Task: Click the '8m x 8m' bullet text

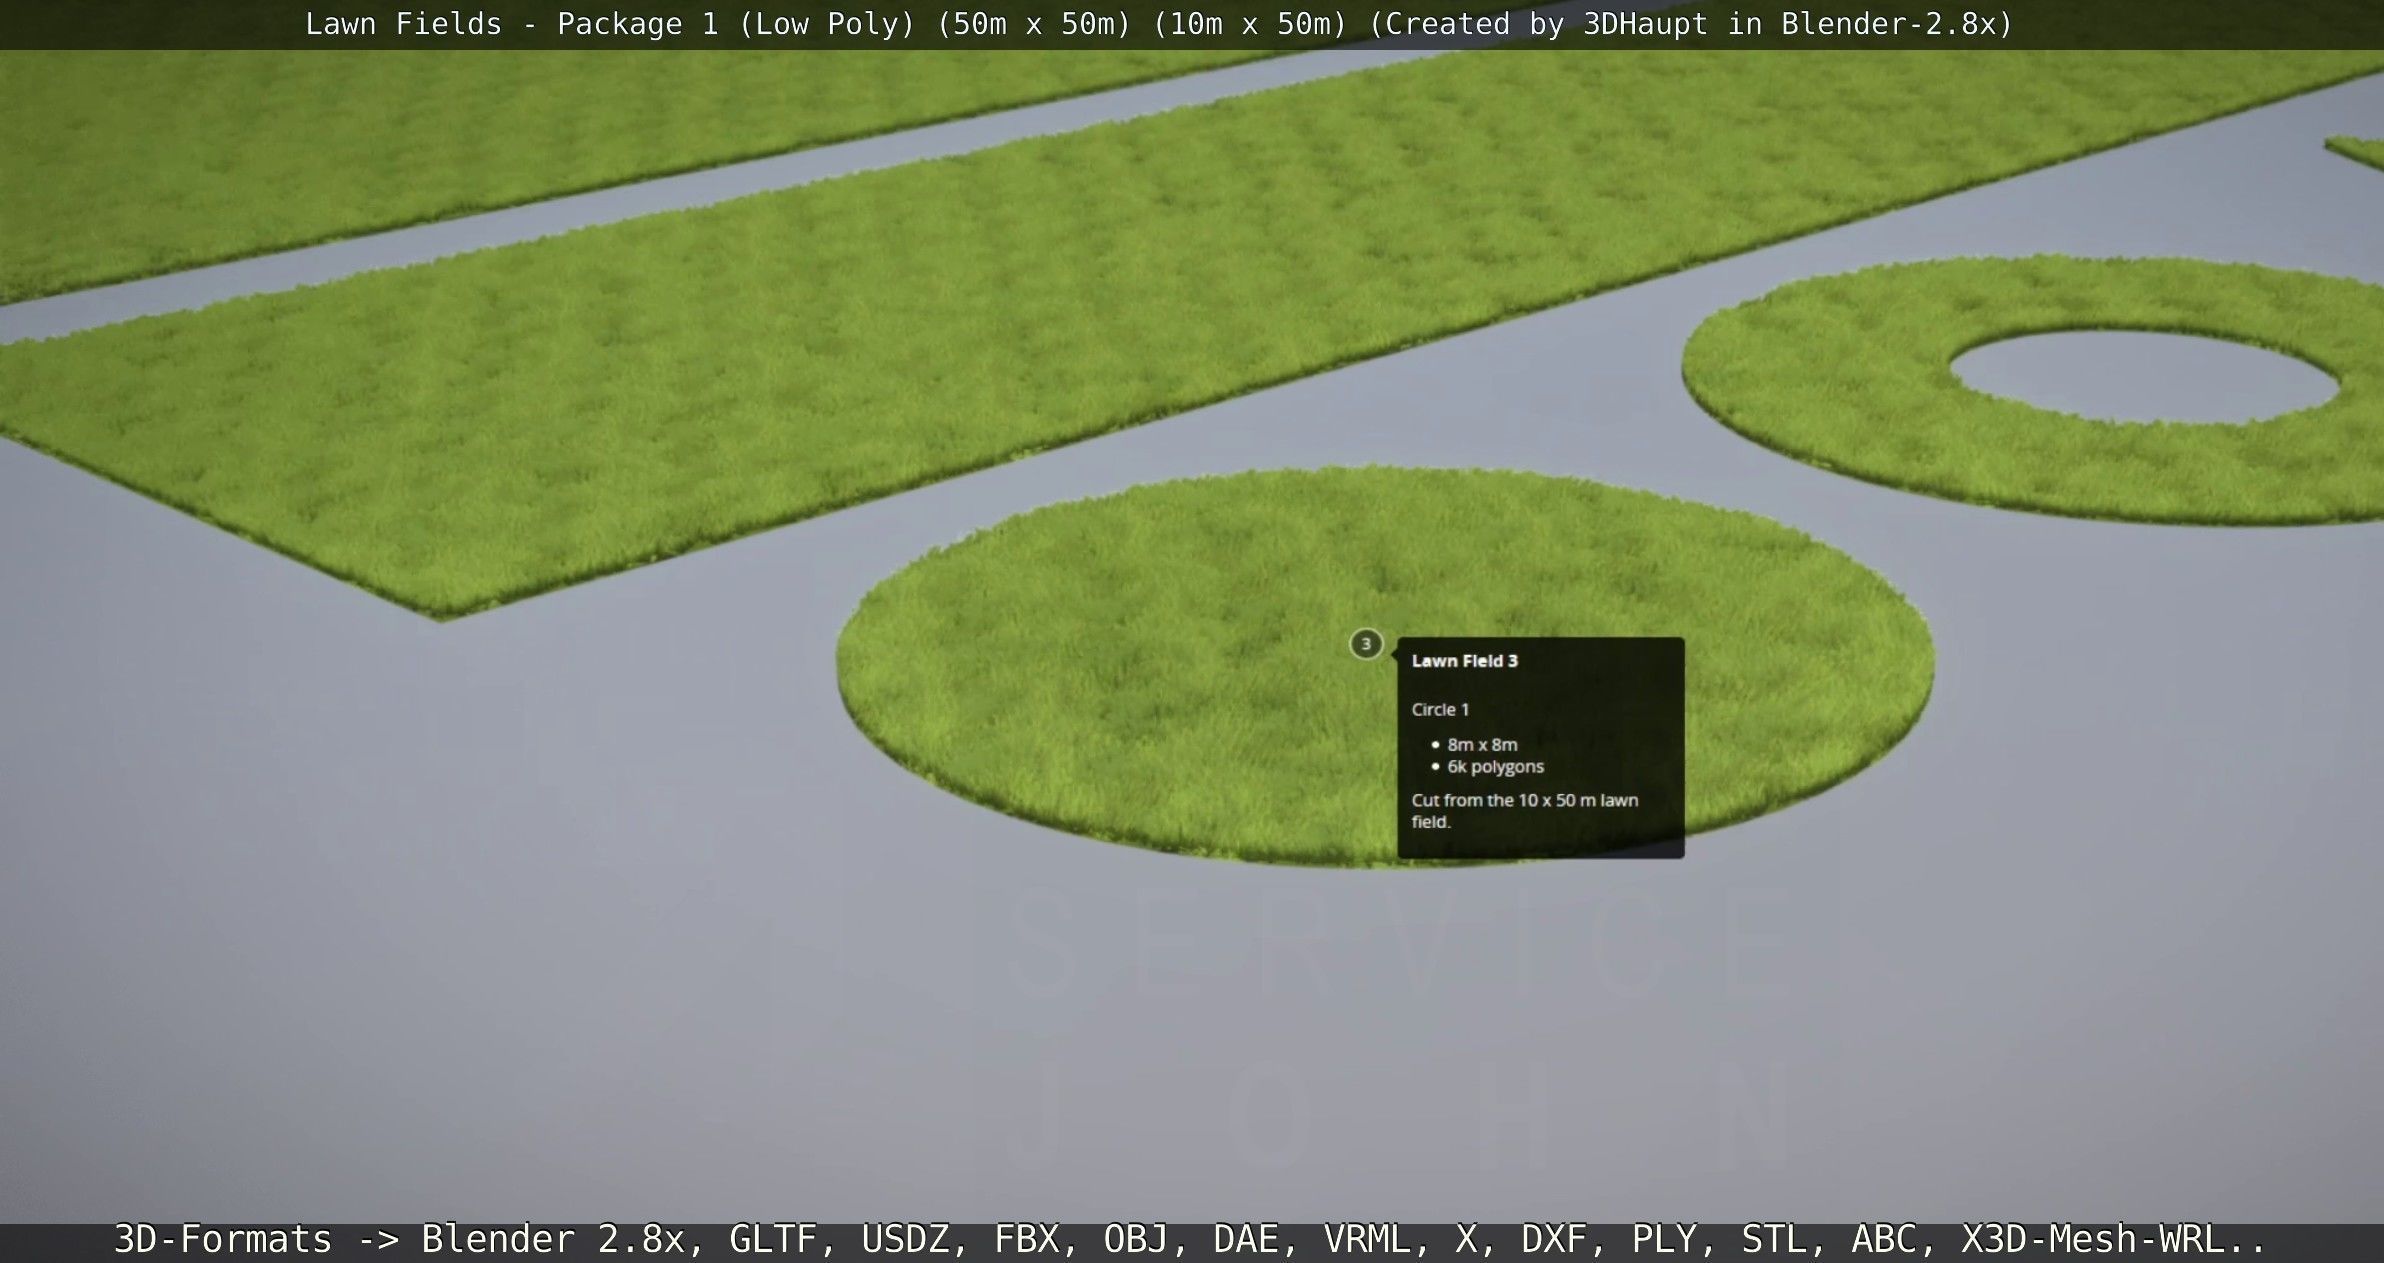Action: tap(1482, 744)
